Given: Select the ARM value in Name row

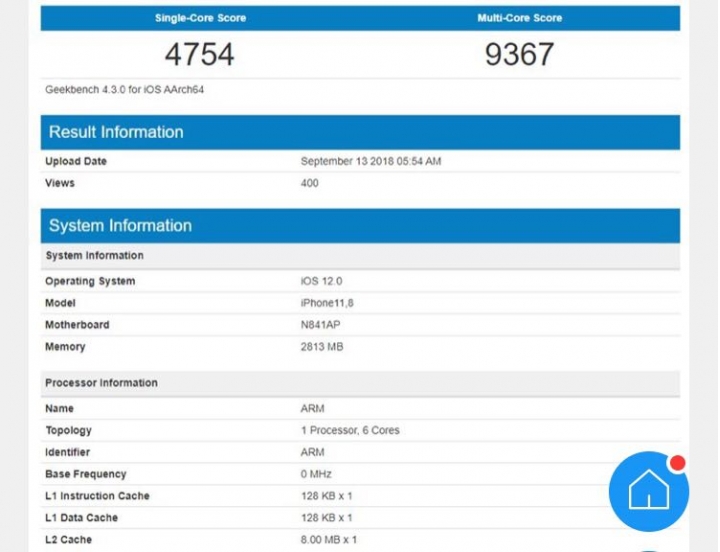Looking at the screenshot, I should pyautogui.click(x=312, y=409).
